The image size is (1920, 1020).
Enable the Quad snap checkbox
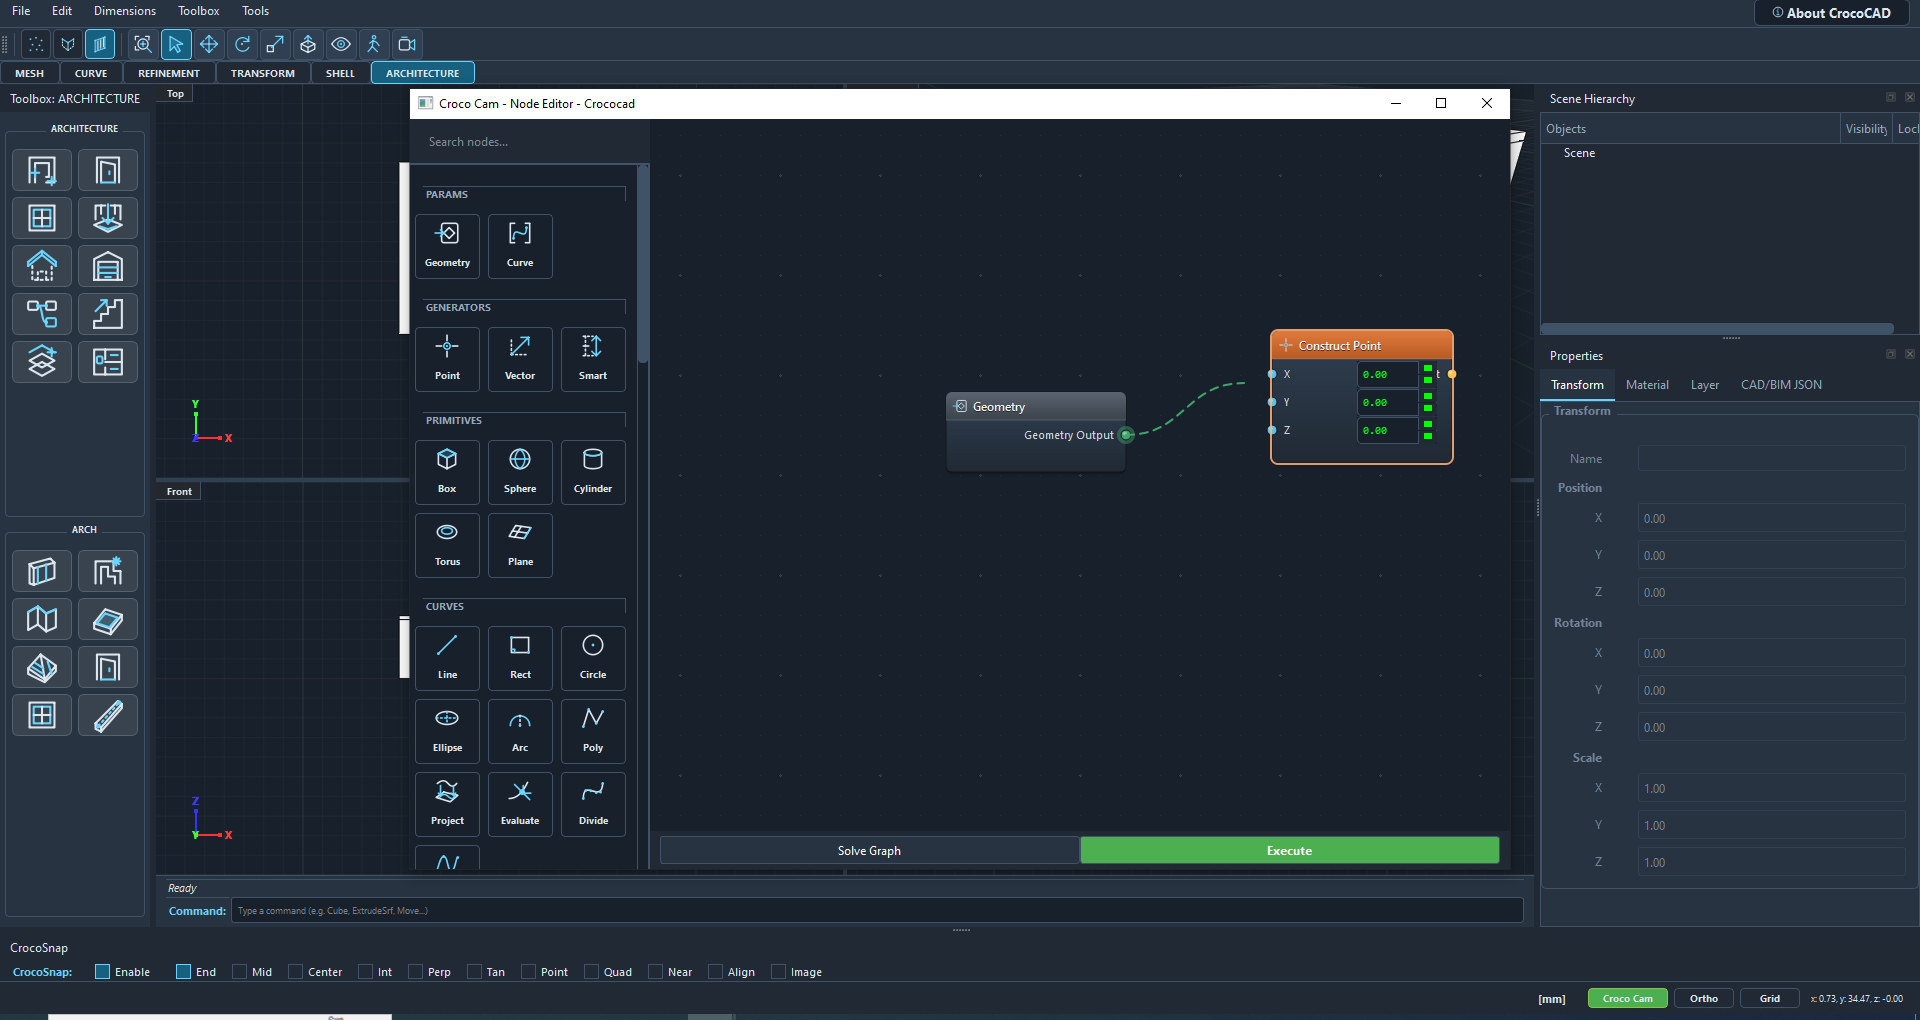tap(591, 972)
